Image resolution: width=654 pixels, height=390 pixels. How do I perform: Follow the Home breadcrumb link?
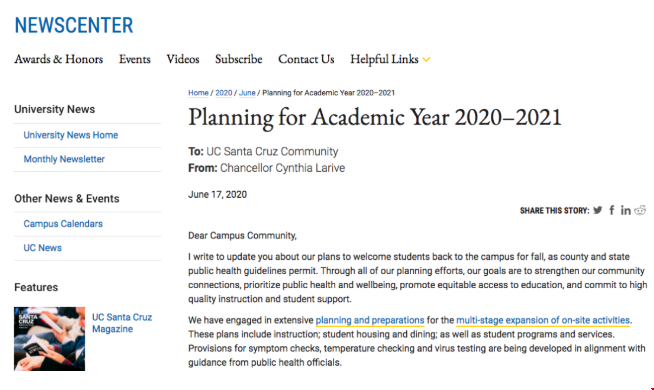click(x=198, y=93)
